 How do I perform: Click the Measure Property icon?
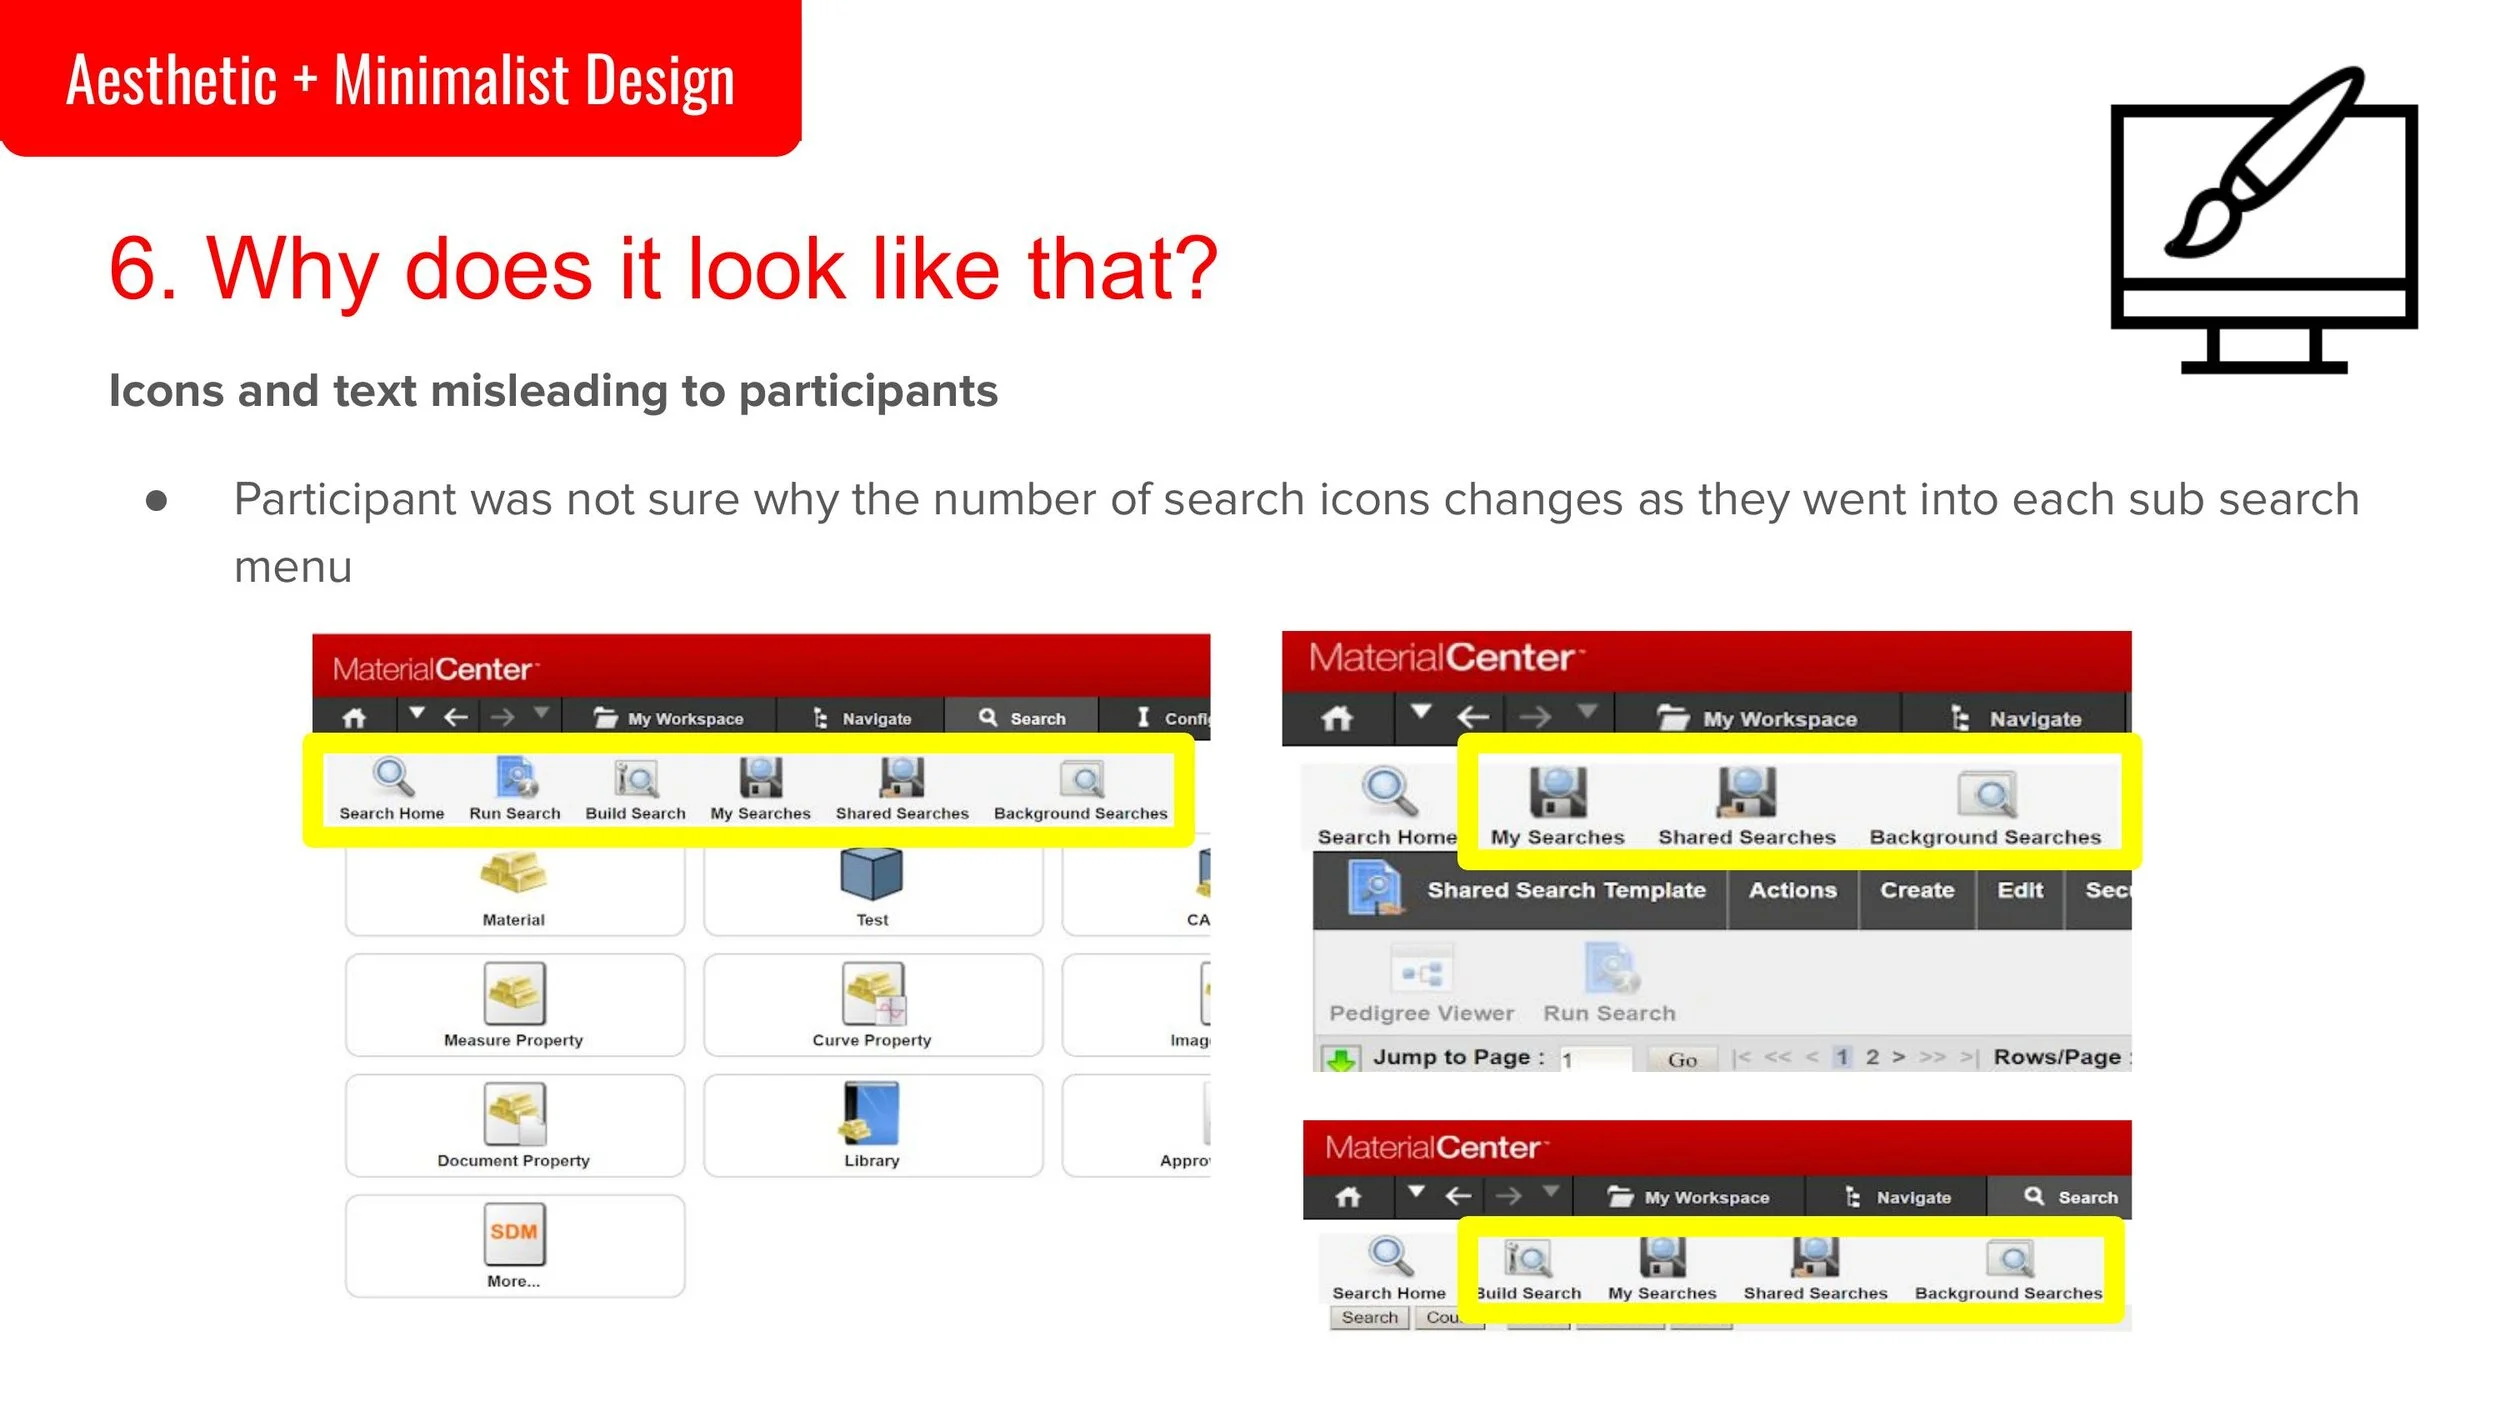514,995
